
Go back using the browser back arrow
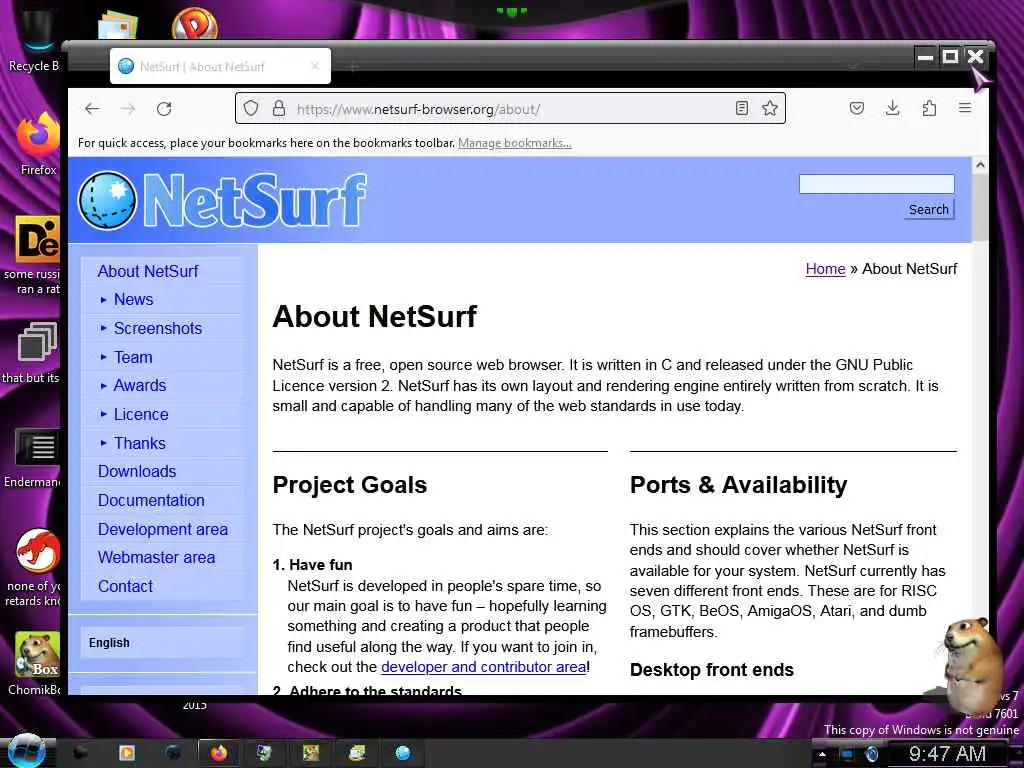(92, 108)
